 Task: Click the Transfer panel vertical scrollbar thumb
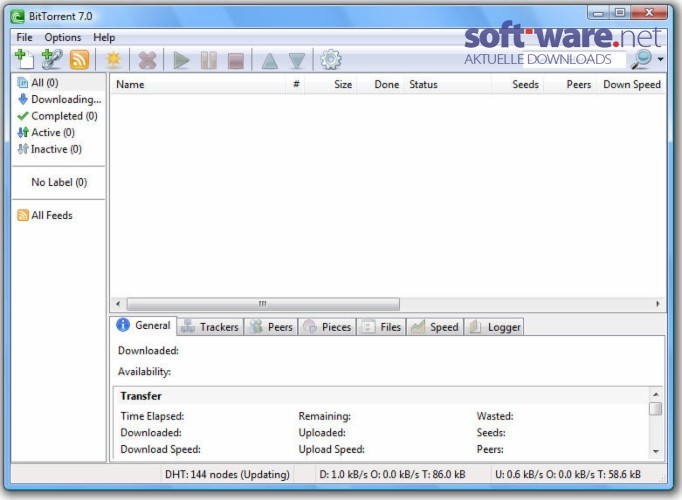click(x=655, y=409)
